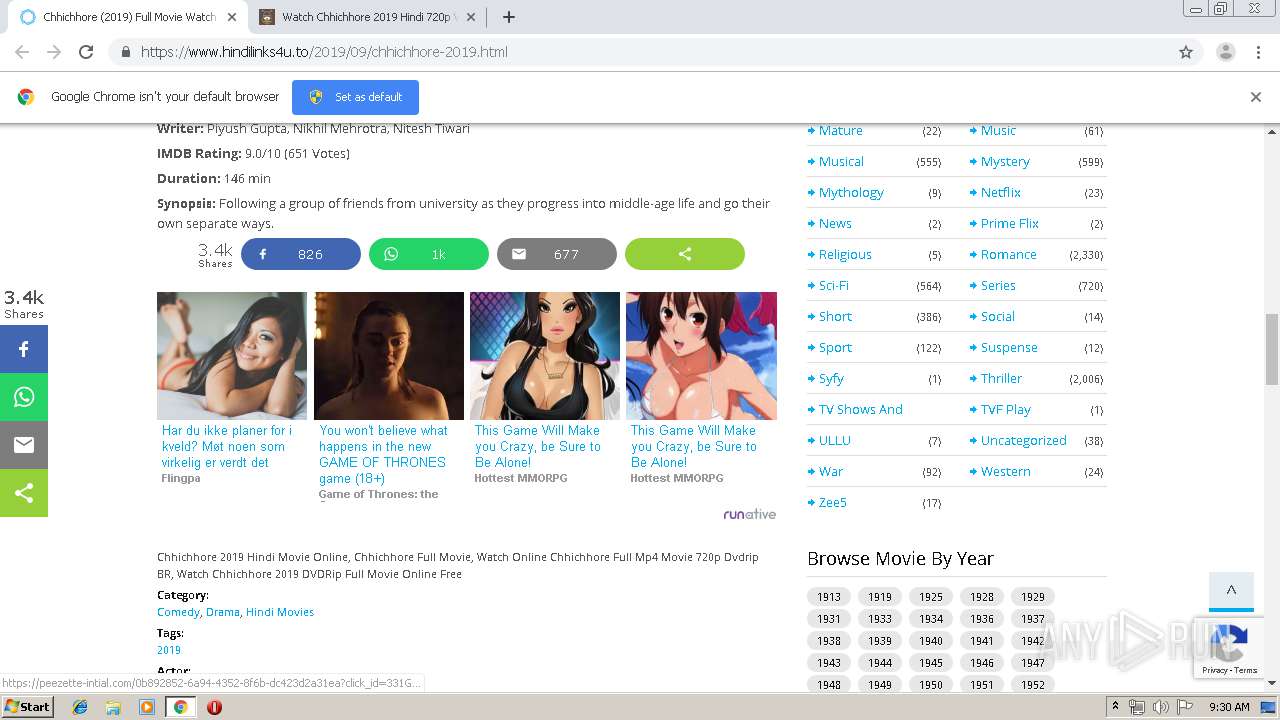
Task: Browse the Mystery genre
Action: pyautogui.click(x=1005, y=162)
